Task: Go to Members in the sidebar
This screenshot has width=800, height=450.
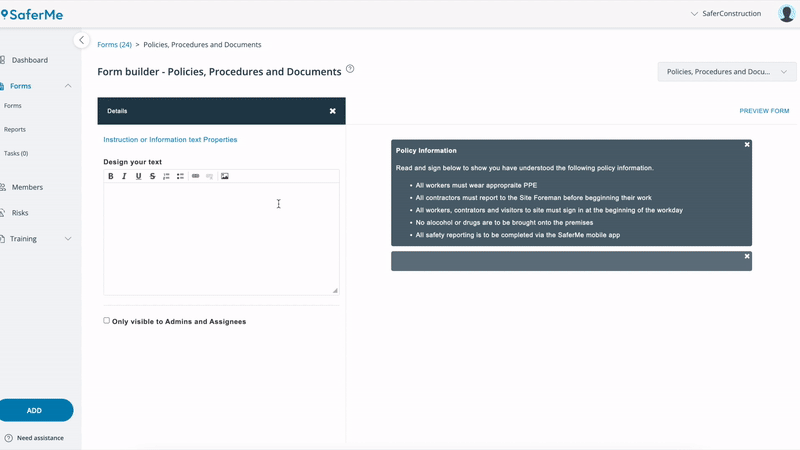Action: 27,187
